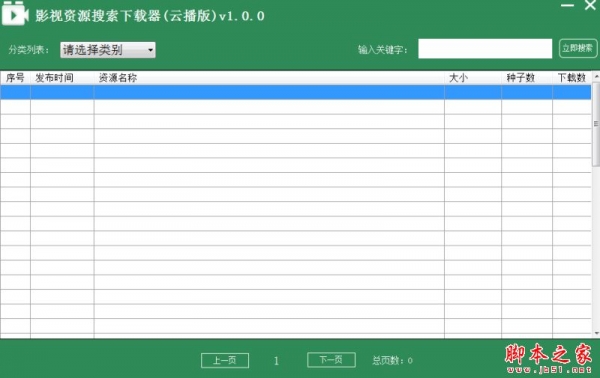Click the vertical scrollbar thumb
This screenshot has width=600, height=378.
596,124
